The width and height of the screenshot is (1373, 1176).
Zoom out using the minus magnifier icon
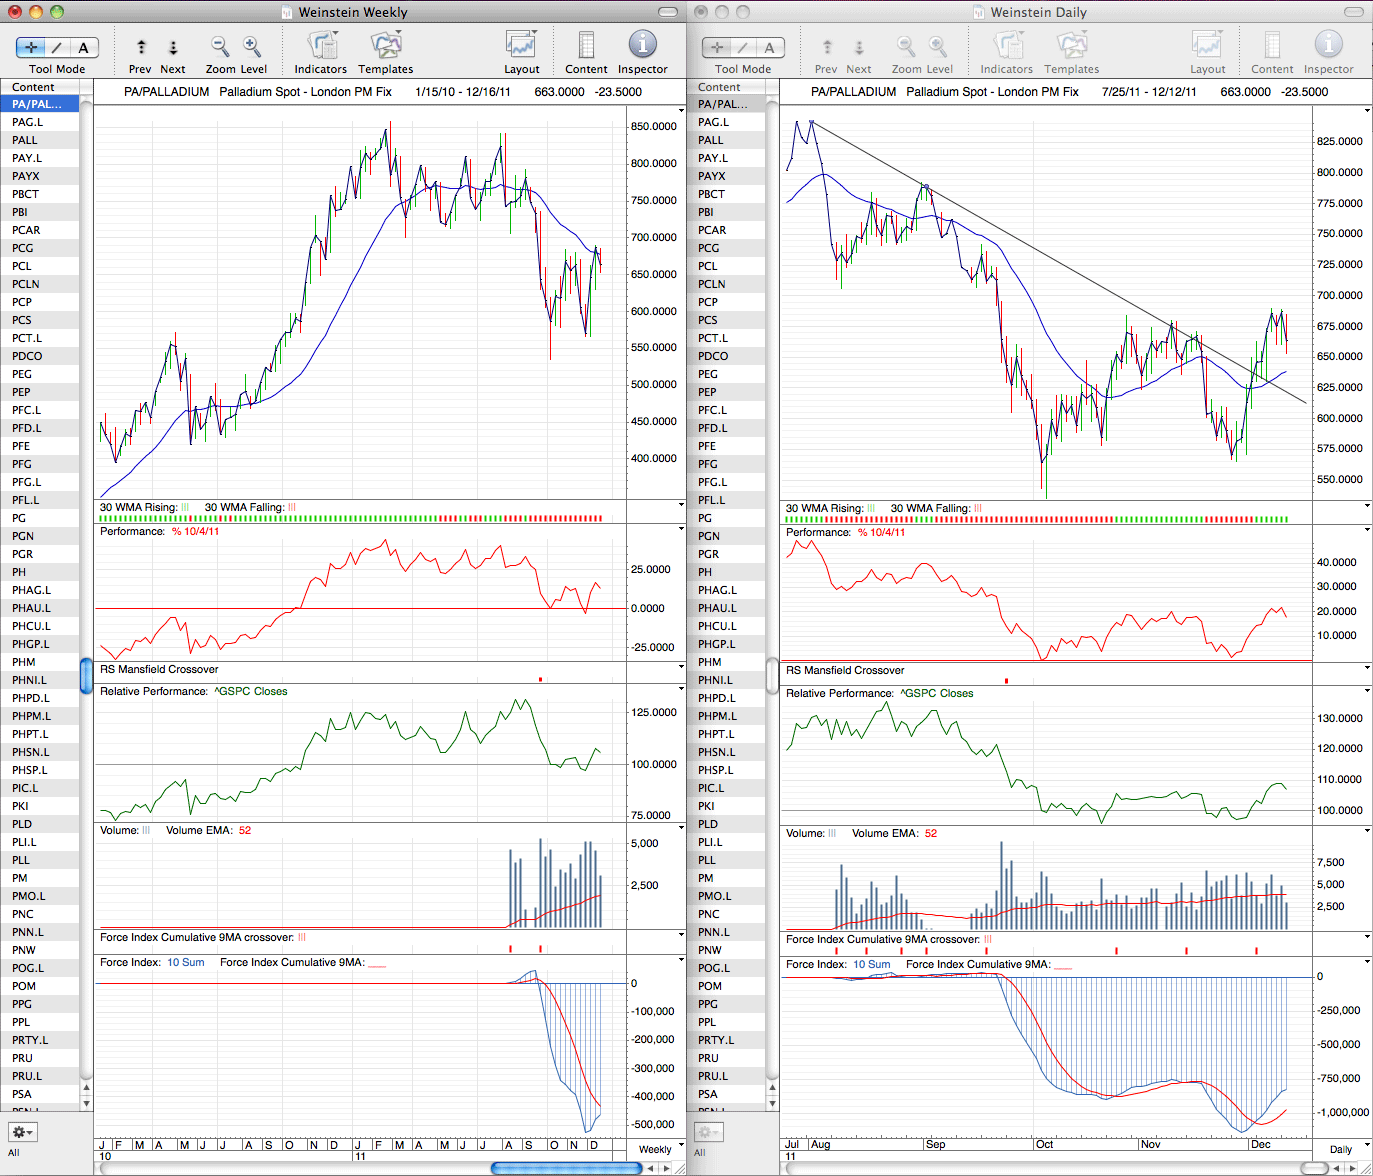tap(220, 46)
